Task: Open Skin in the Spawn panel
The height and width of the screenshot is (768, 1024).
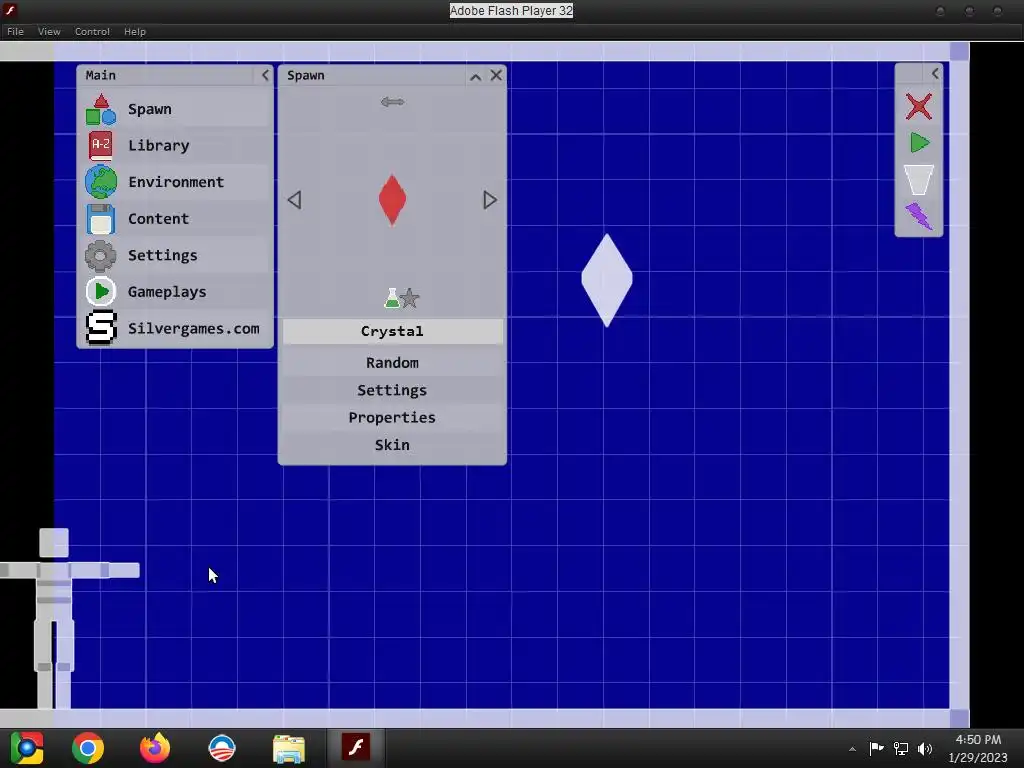Action: click(x=392, y=445)
